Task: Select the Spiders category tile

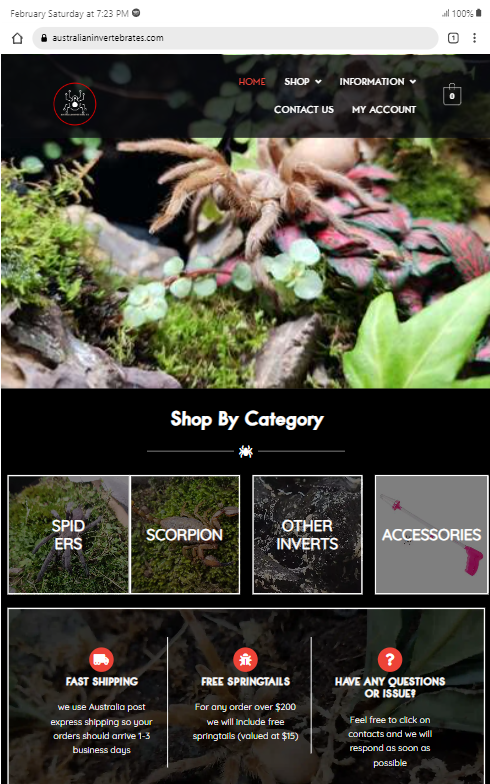Action: (68, 534)
